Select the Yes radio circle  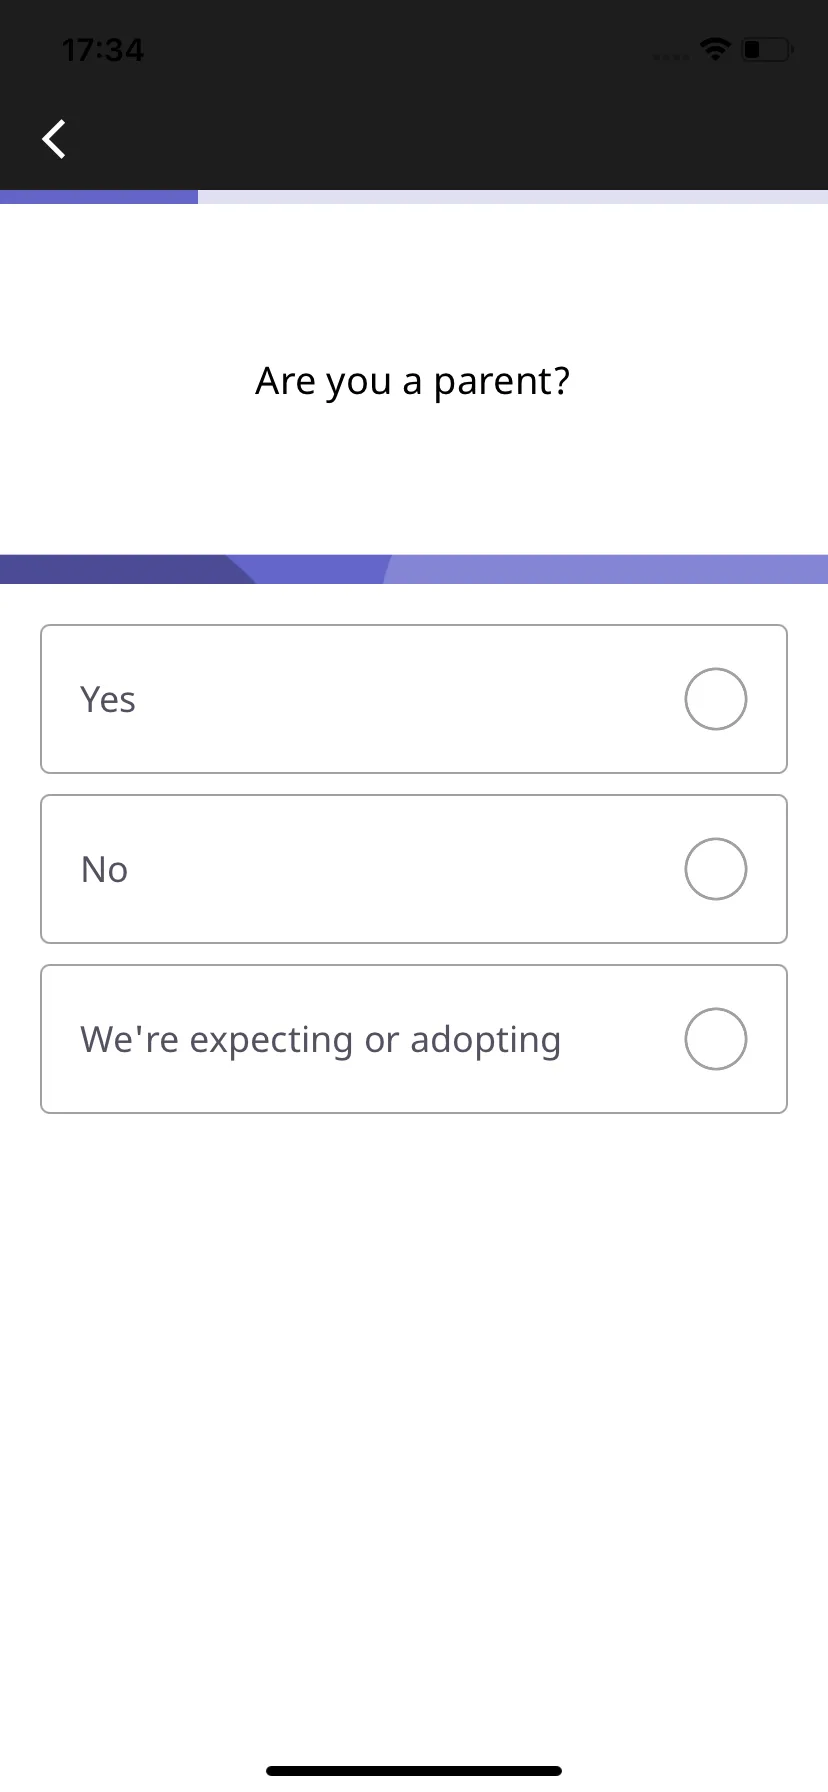click(x=716, y=699)
